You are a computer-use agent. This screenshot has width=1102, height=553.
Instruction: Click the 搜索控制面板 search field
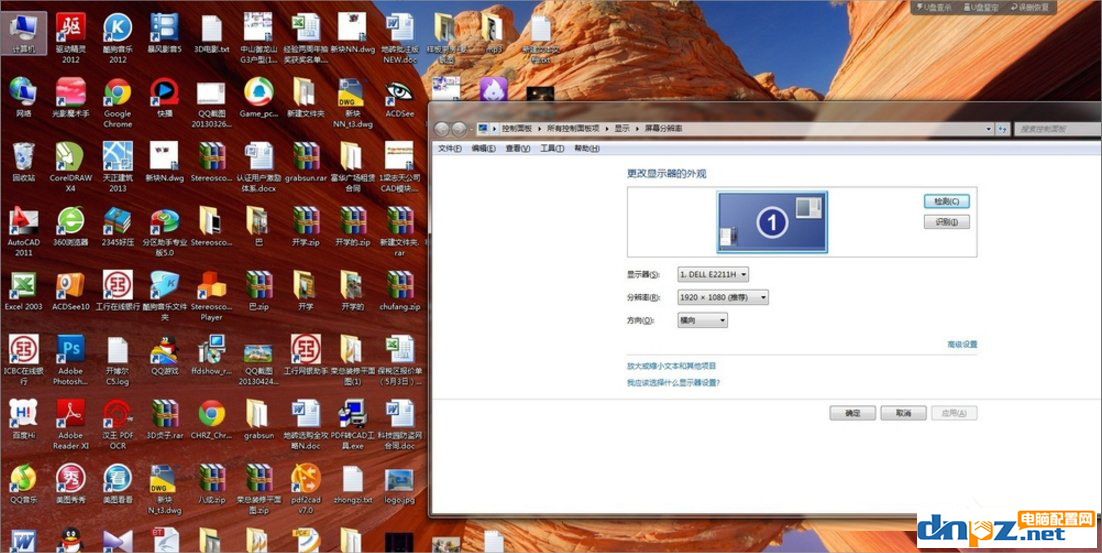1056,129
